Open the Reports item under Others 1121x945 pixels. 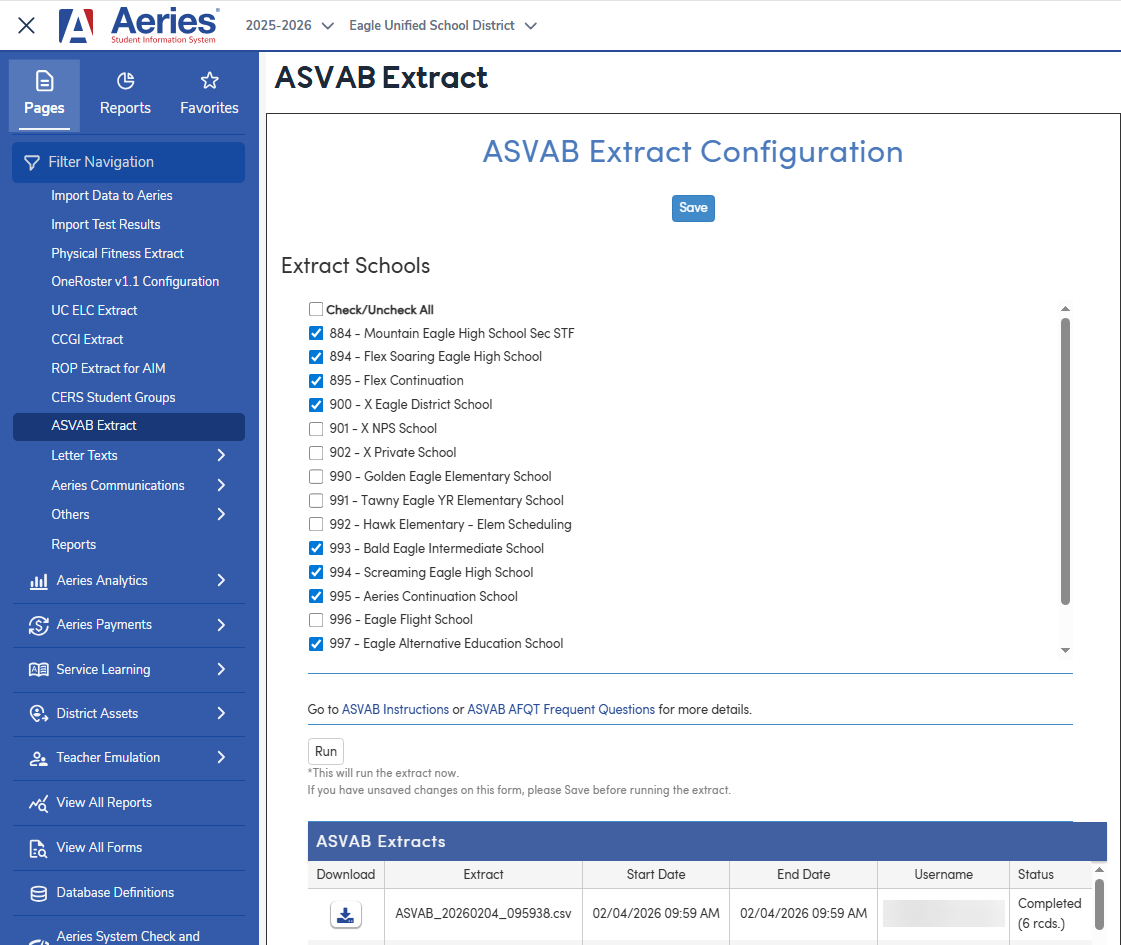[x=74, y=545]
